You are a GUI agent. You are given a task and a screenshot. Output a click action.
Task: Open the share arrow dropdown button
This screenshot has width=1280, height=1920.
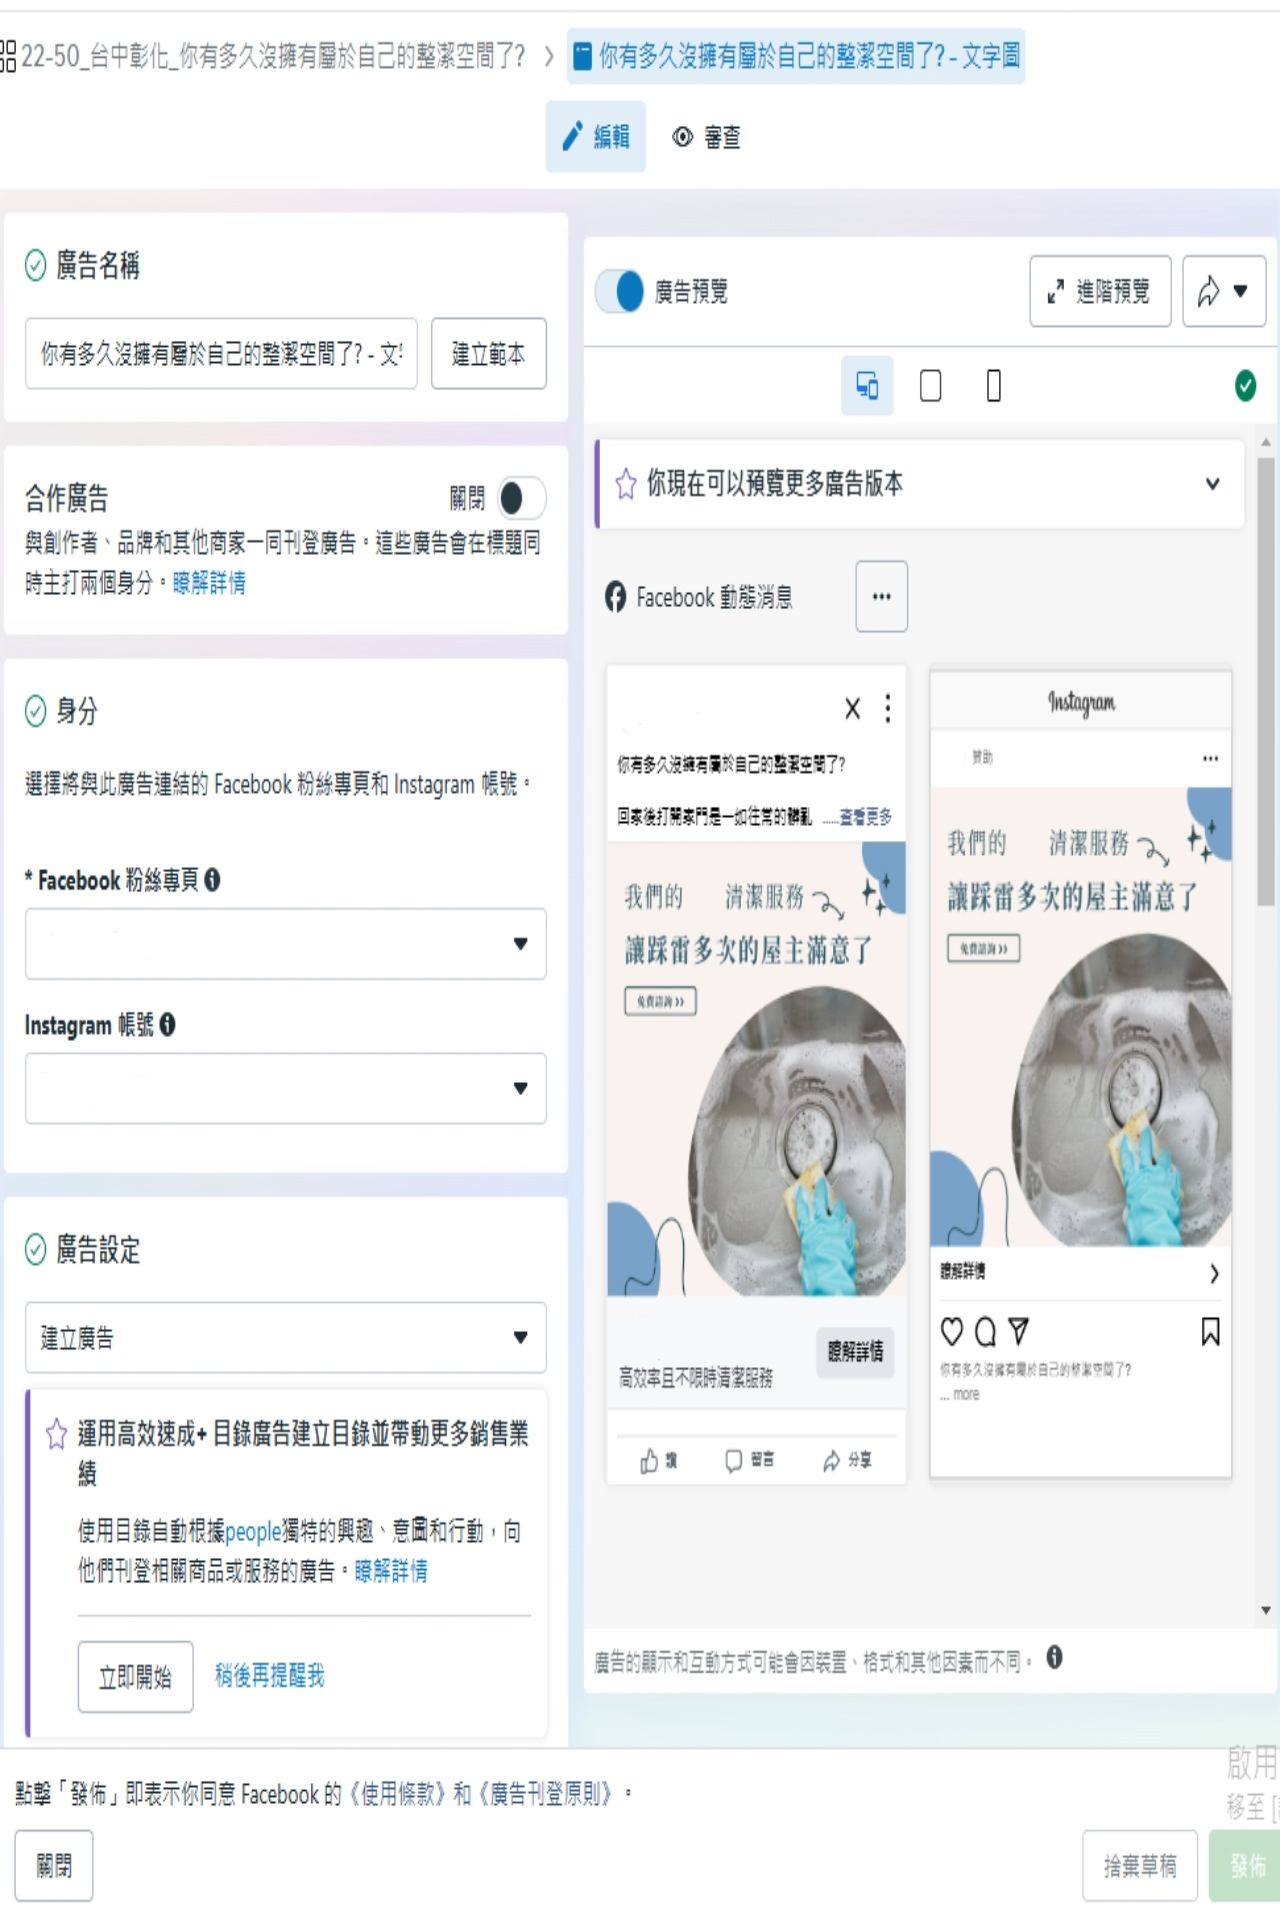1223,291
